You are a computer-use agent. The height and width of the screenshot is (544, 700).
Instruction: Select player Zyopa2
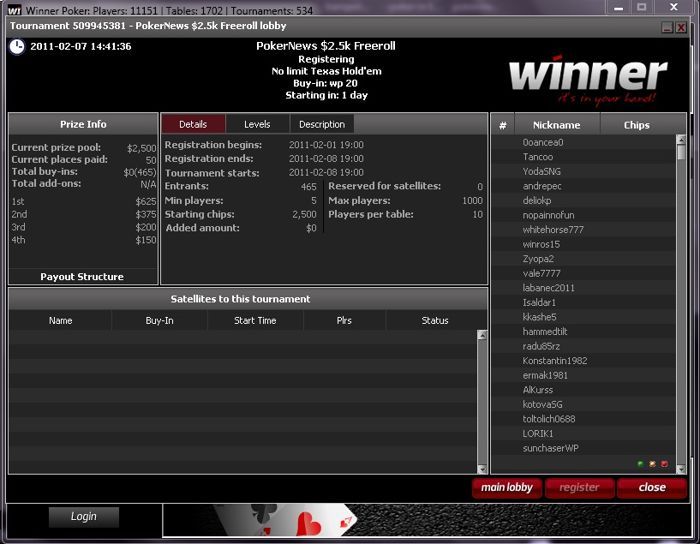click(x=583, y=259)
